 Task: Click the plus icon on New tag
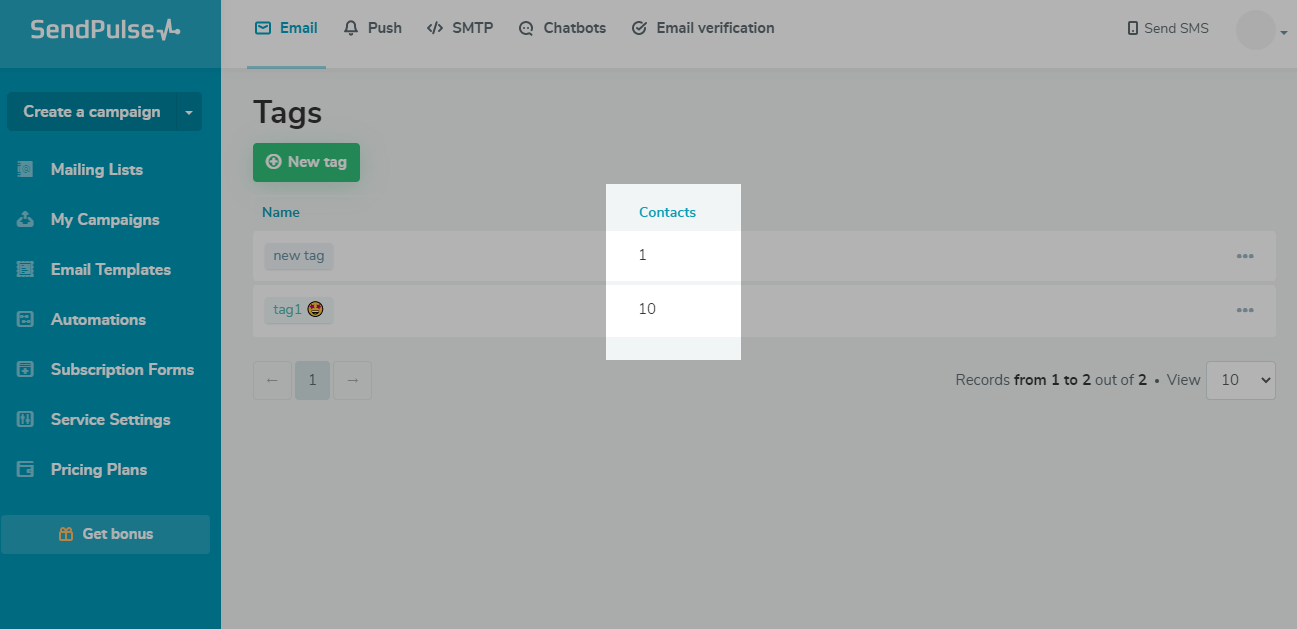coord(273,162)
